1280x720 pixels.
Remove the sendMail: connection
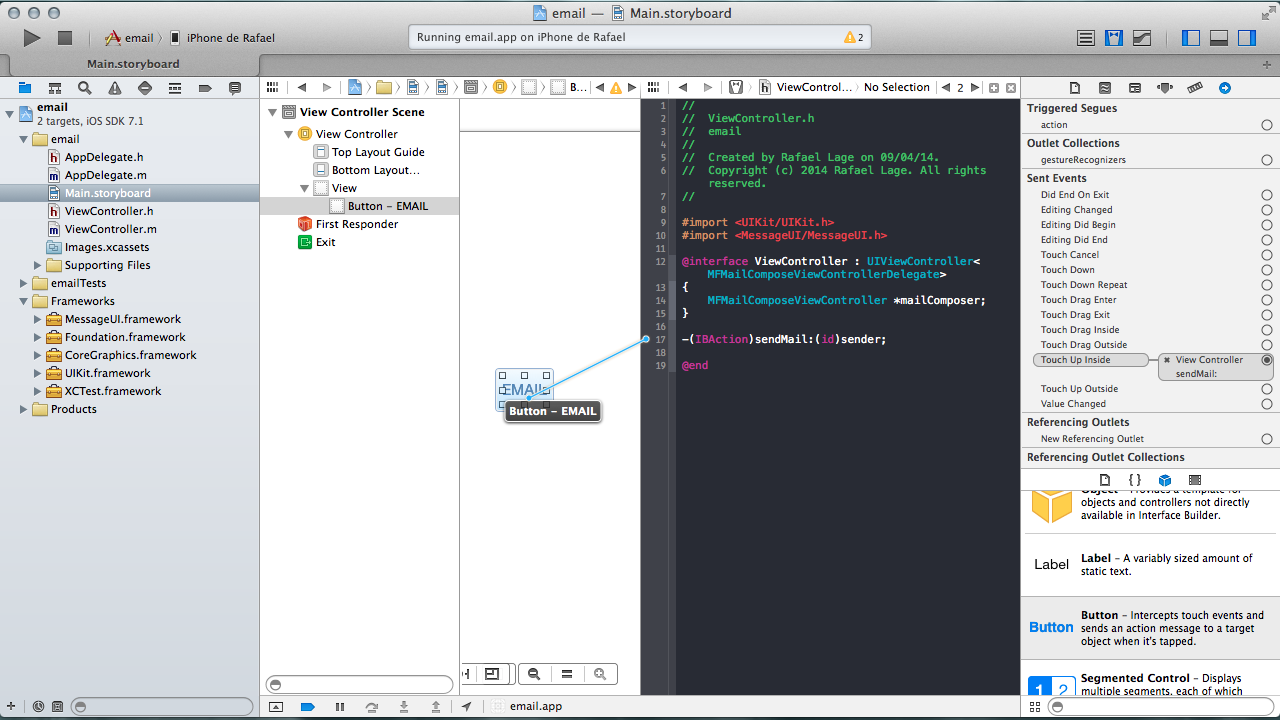(x=1167, y=360)
